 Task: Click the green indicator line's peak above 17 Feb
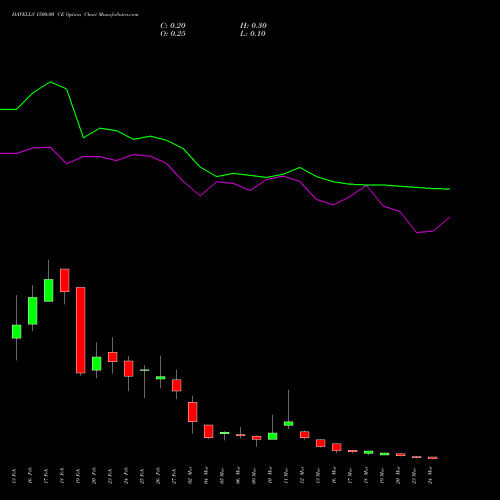tap(50, 82)
